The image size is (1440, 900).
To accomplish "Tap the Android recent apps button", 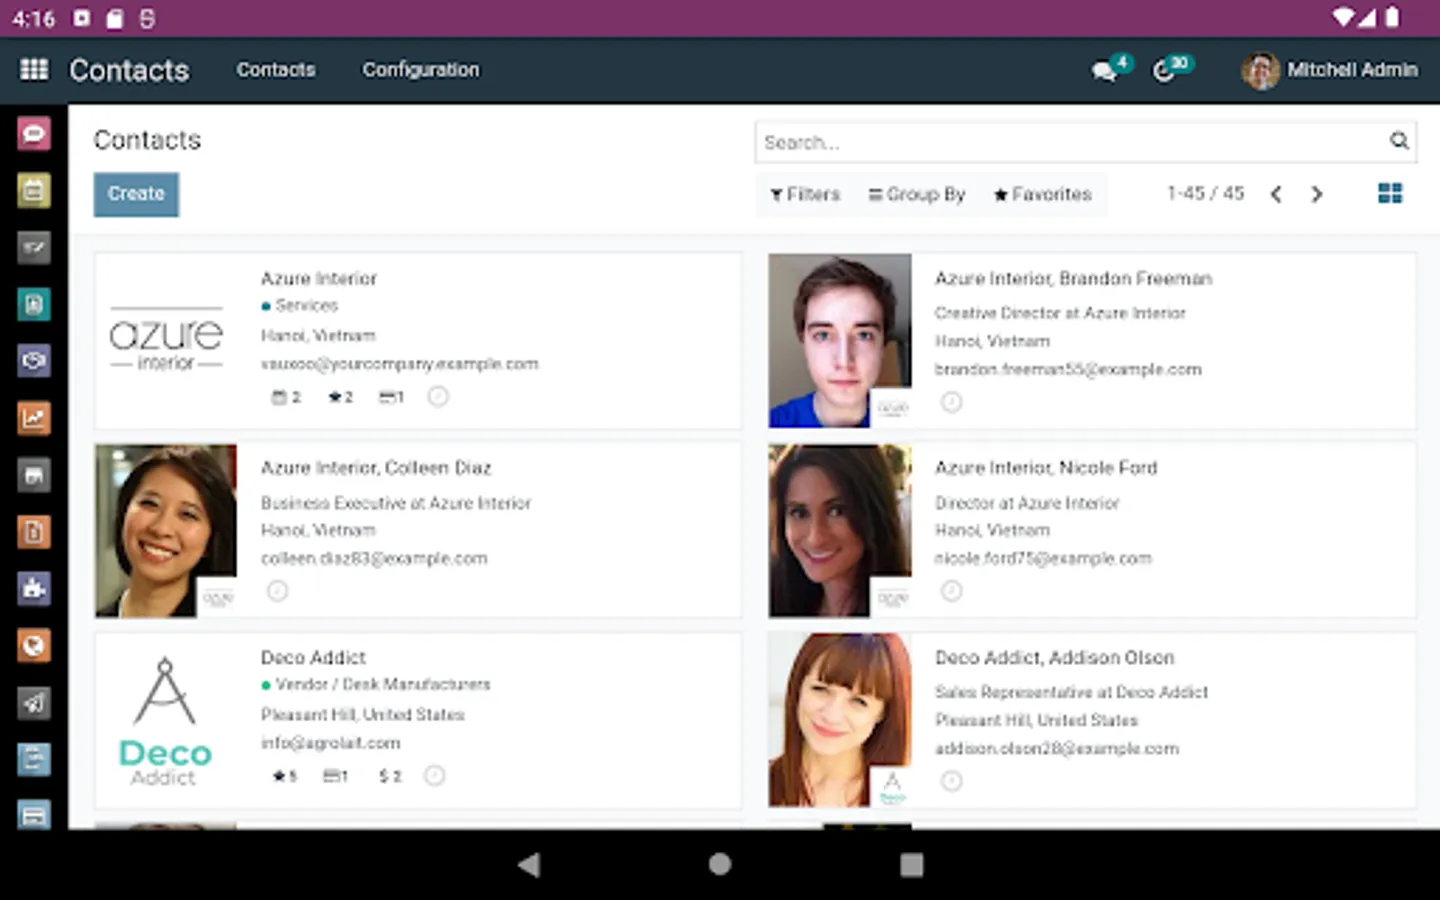I will [912, 865].
